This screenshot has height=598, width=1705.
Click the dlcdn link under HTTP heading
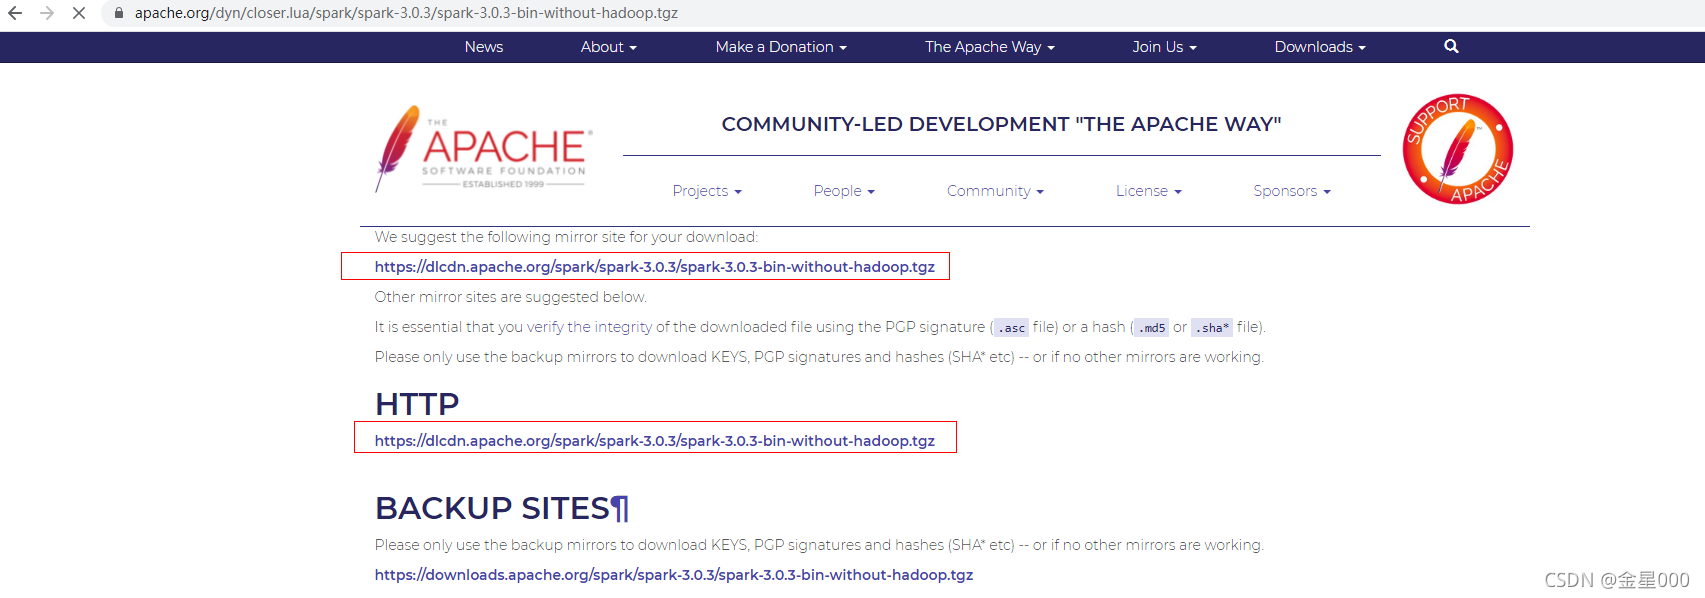[x=655, y=441]
